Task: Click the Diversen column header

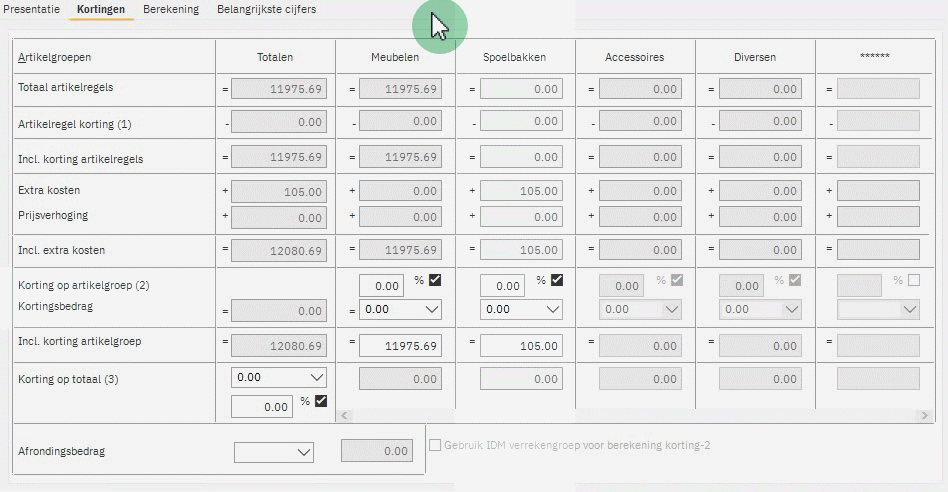Action: 755,57
